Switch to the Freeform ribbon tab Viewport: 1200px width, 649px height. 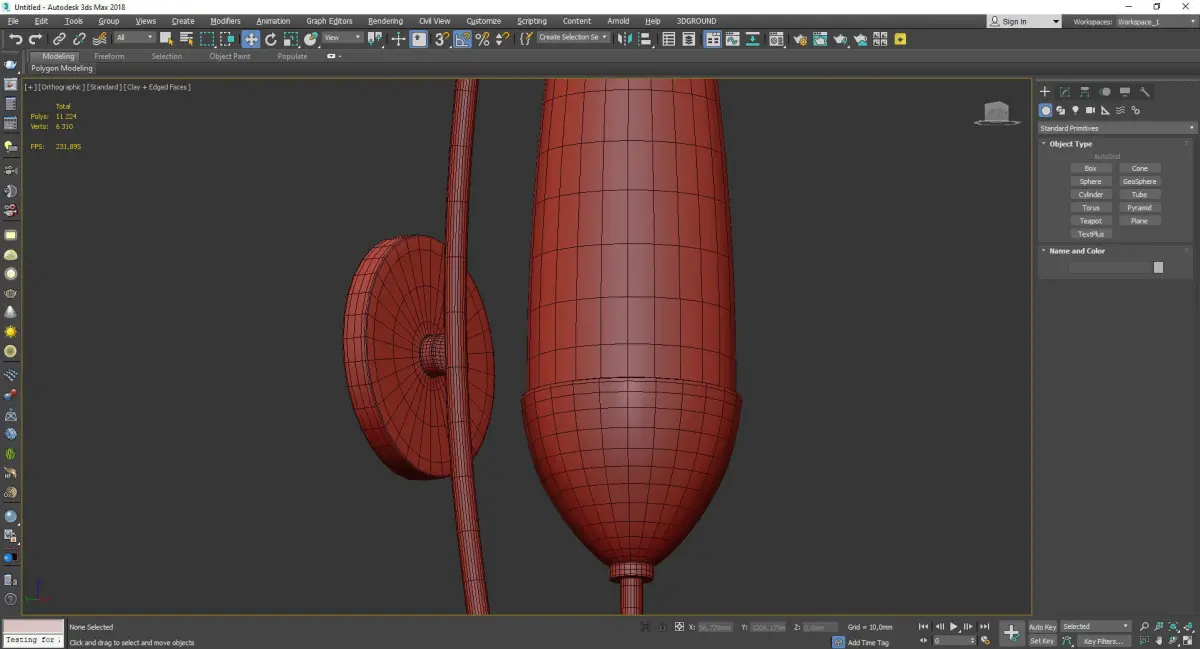coord(109,56)
